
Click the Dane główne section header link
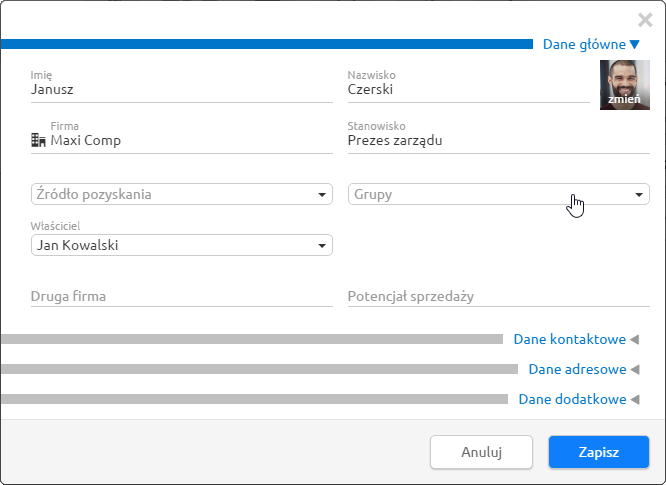click(584, 44)
